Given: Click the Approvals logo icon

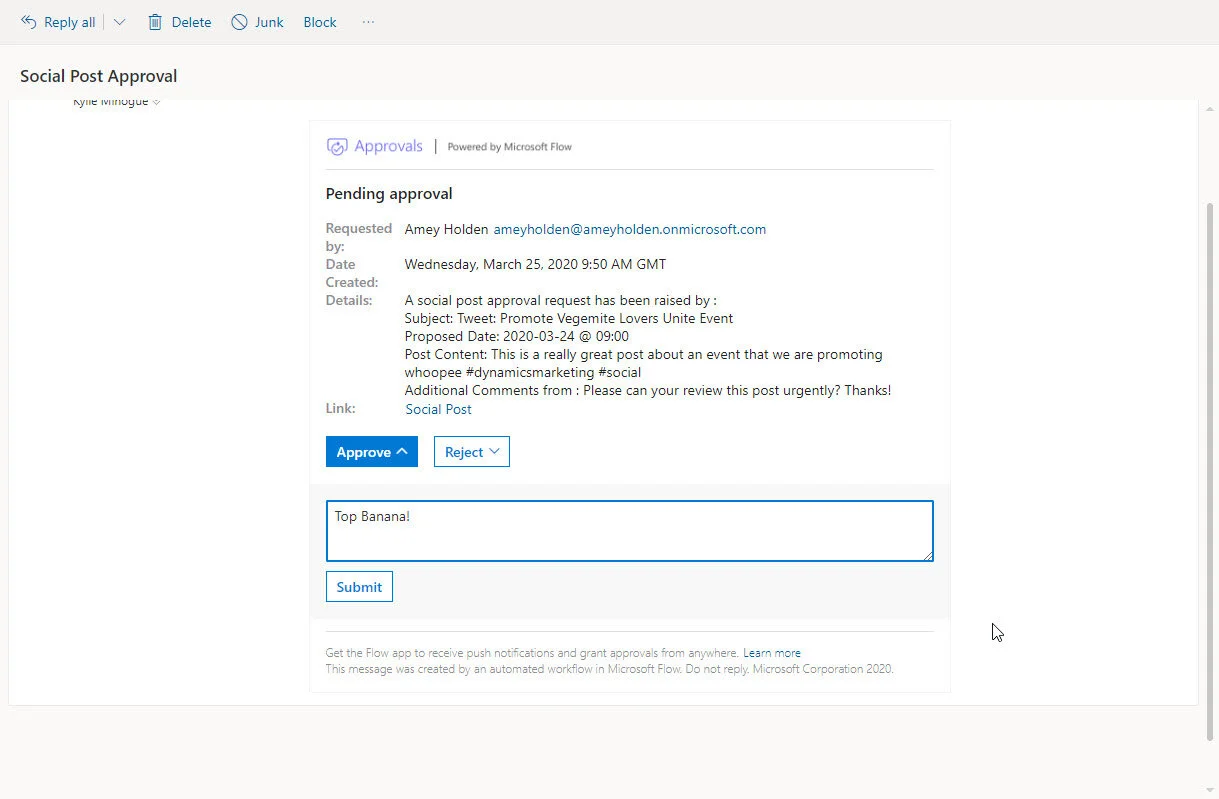Looking at the screenshot, I should tap(337, 146).
